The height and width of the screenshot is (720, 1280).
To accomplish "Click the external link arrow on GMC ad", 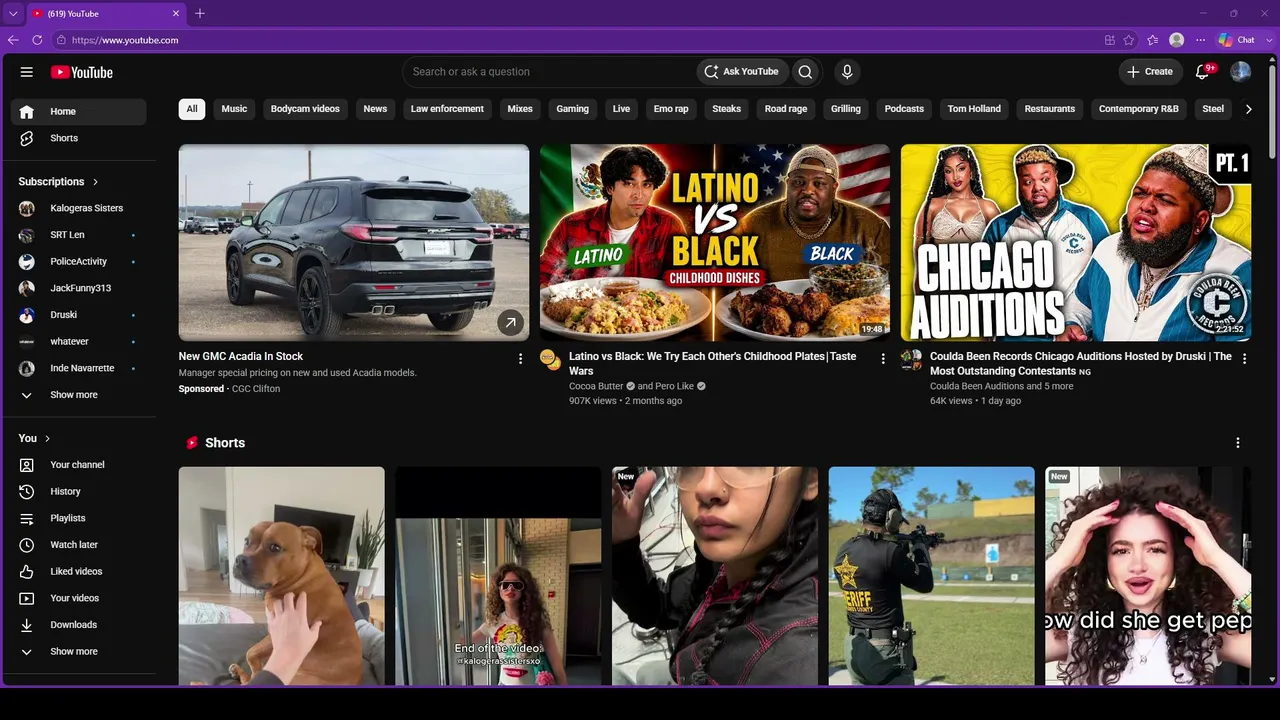I will (510, 322).
